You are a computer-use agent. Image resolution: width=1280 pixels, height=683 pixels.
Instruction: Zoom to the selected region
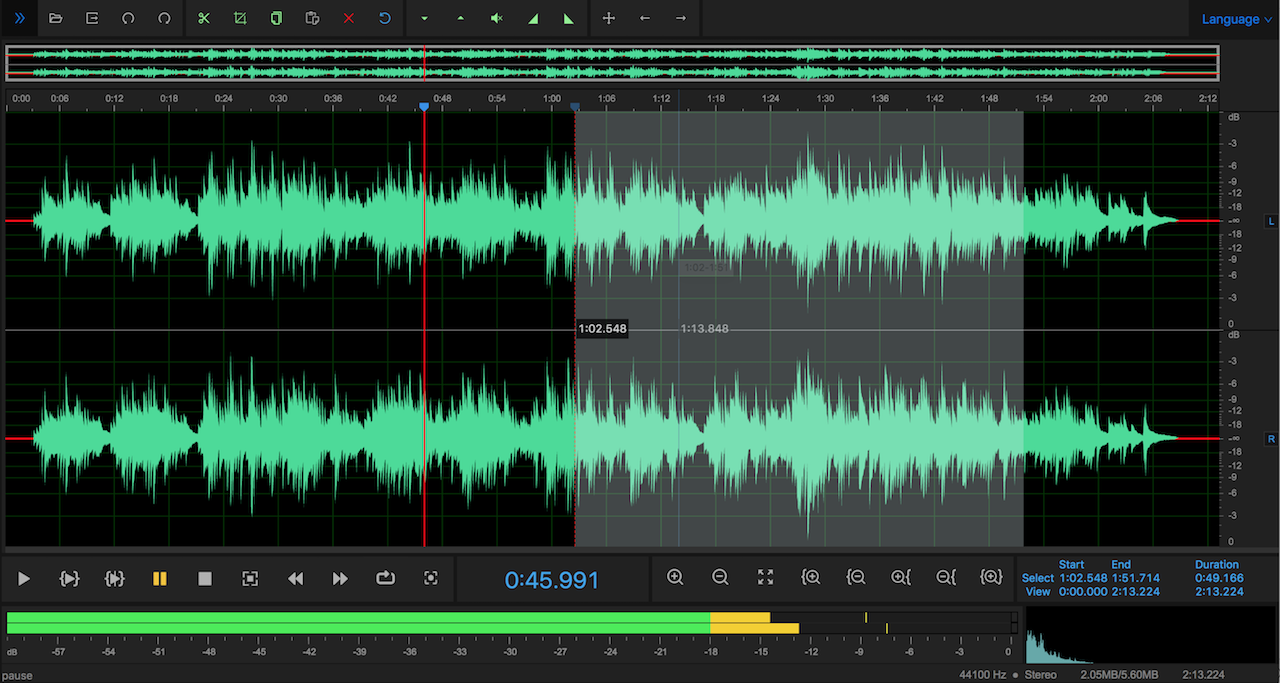tap(991, 577)
